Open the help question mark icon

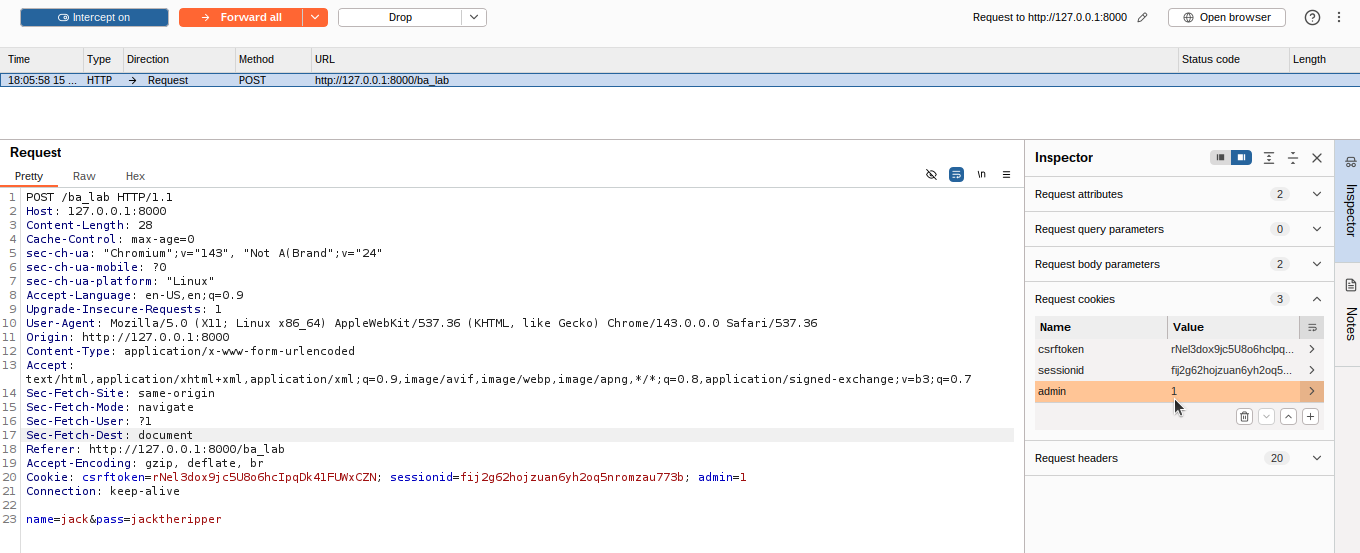1313,17
